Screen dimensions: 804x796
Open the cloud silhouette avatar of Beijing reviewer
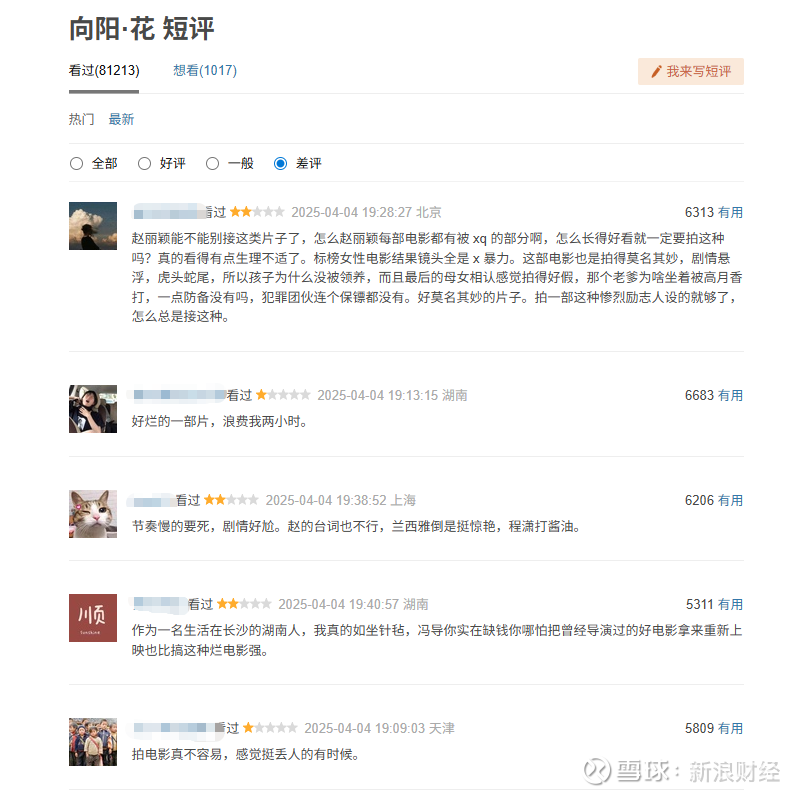[x=93, y=226]
